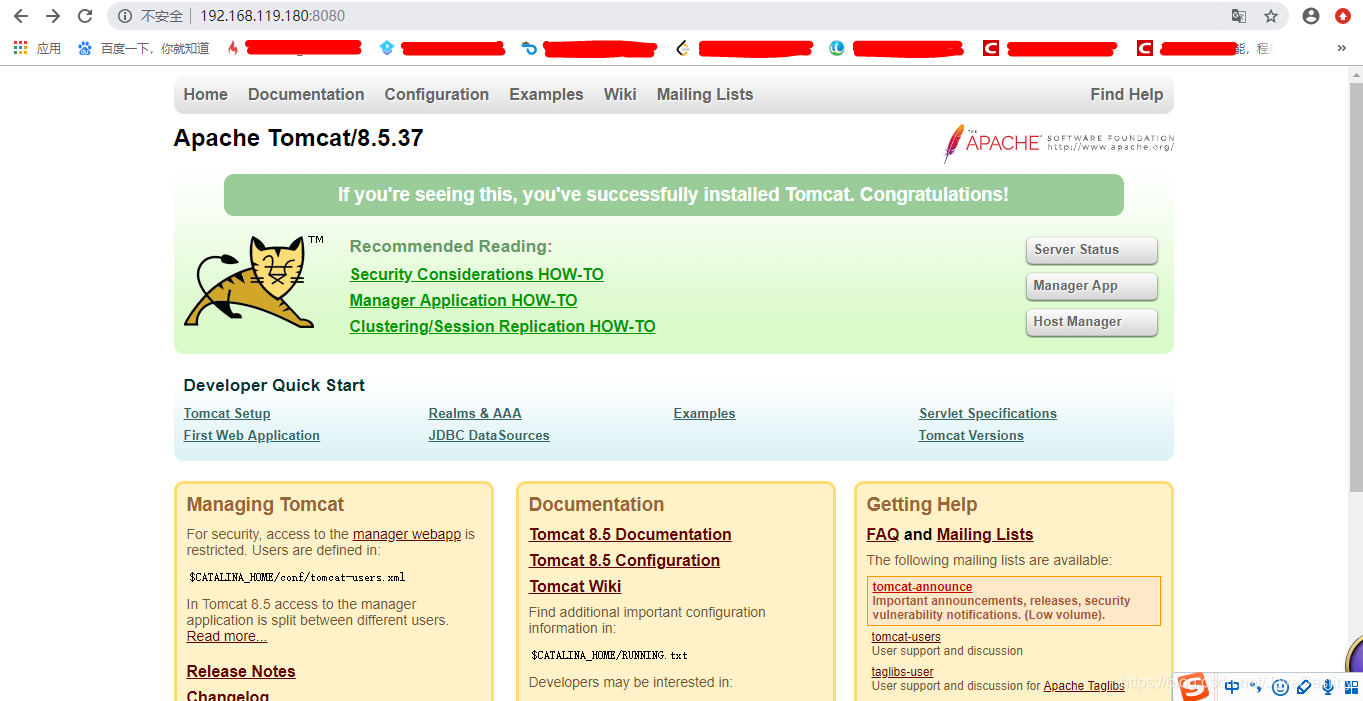Screen dimensions: 1363x701
Task: Click the Read more... link
Action: click(x=227, y=636)
